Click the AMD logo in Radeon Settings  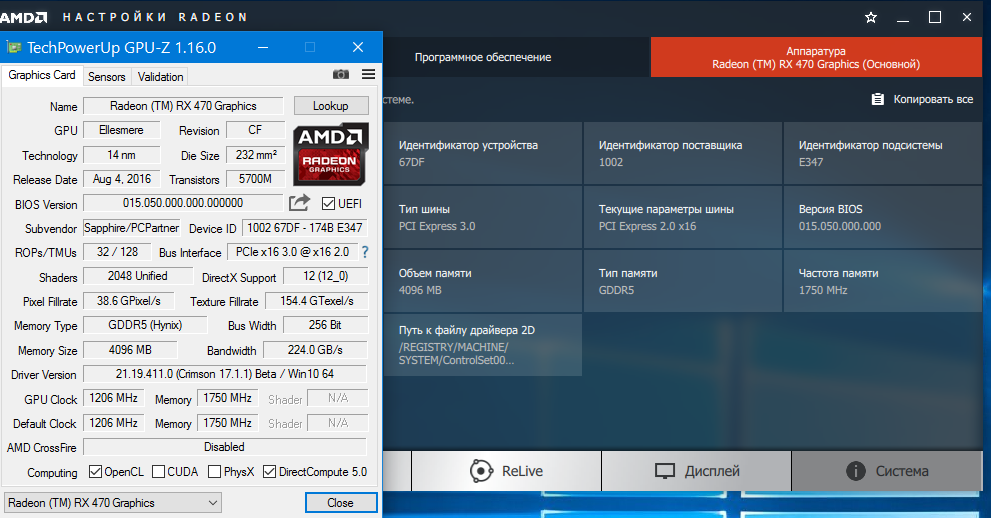point(23,17)
